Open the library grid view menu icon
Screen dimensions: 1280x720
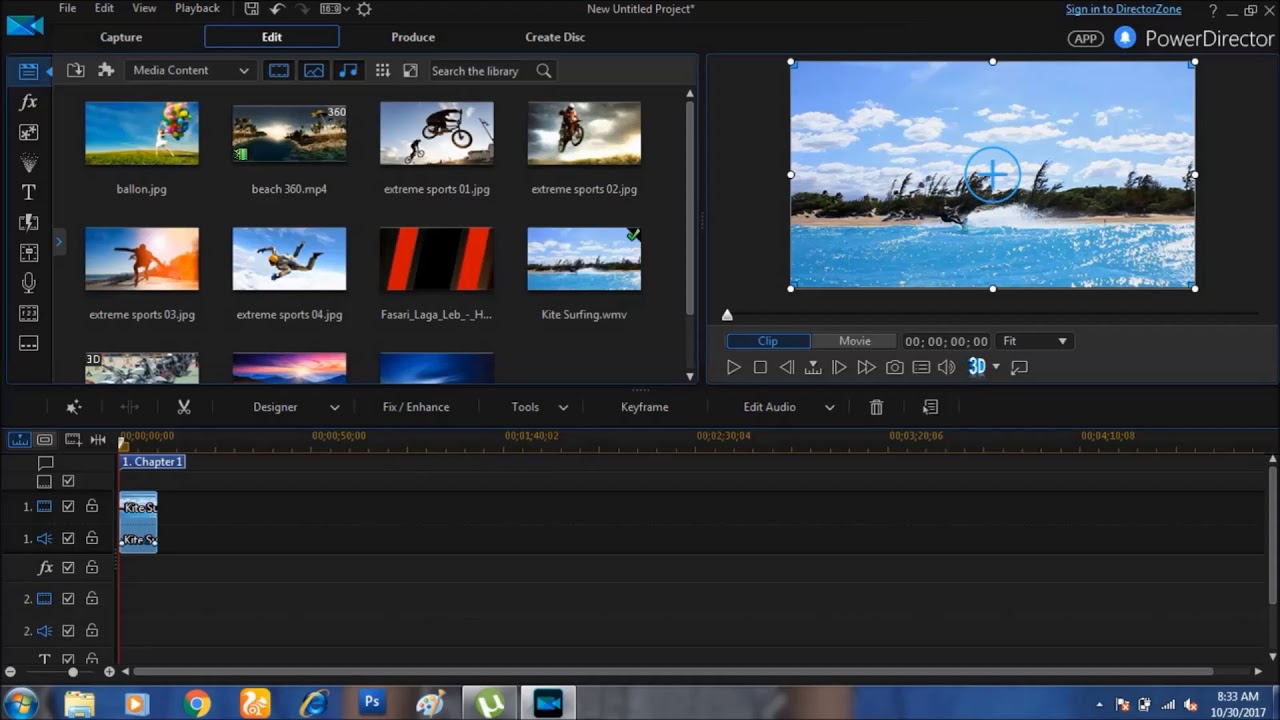tap(382, 71)
